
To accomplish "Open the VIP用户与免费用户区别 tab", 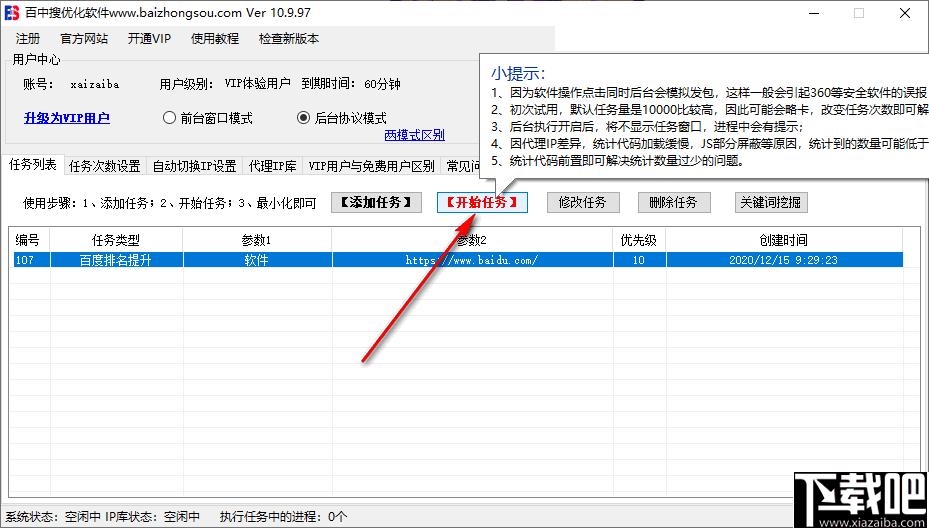I will [x=371, y=167].
